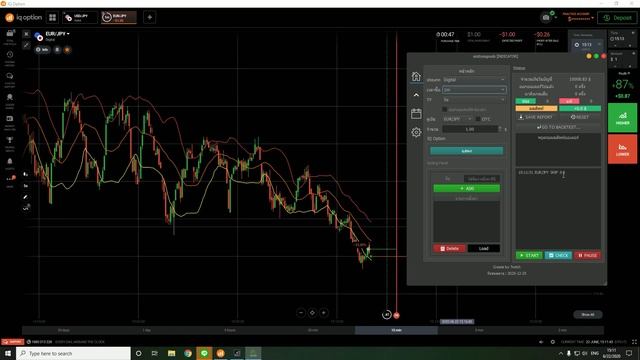Expand the EUR/JPY asset selector above chart
The width and height of the screenshot is (640, 360).
(58, 34)
